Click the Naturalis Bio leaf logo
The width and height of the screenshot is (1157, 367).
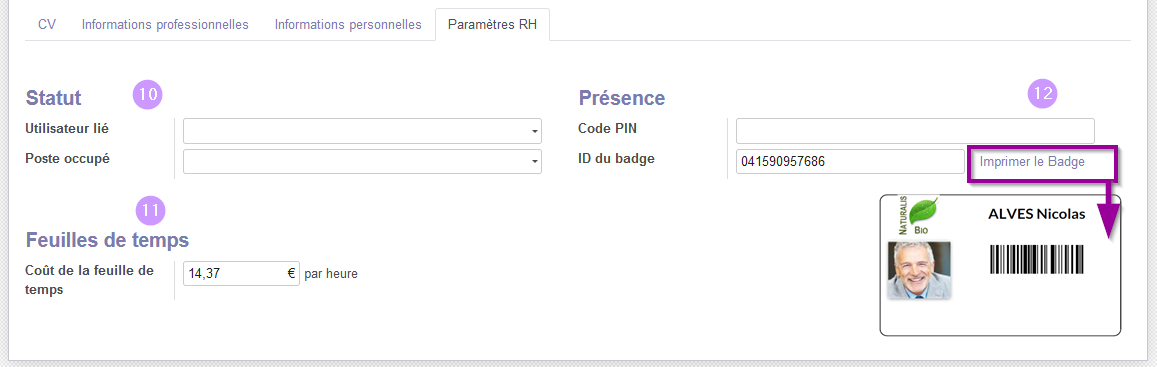click(x=919, y=216)
